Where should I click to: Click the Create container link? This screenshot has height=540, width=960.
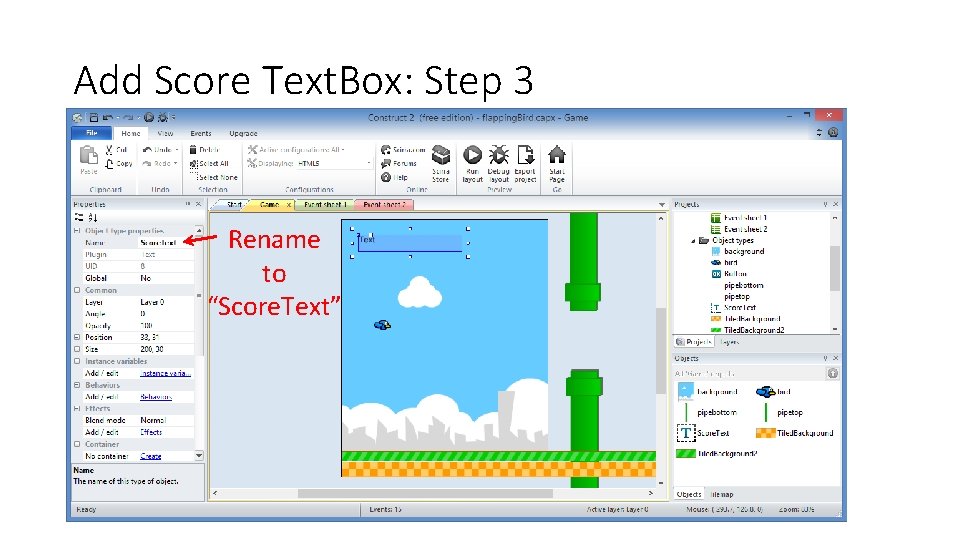click(x=151, y=456)
